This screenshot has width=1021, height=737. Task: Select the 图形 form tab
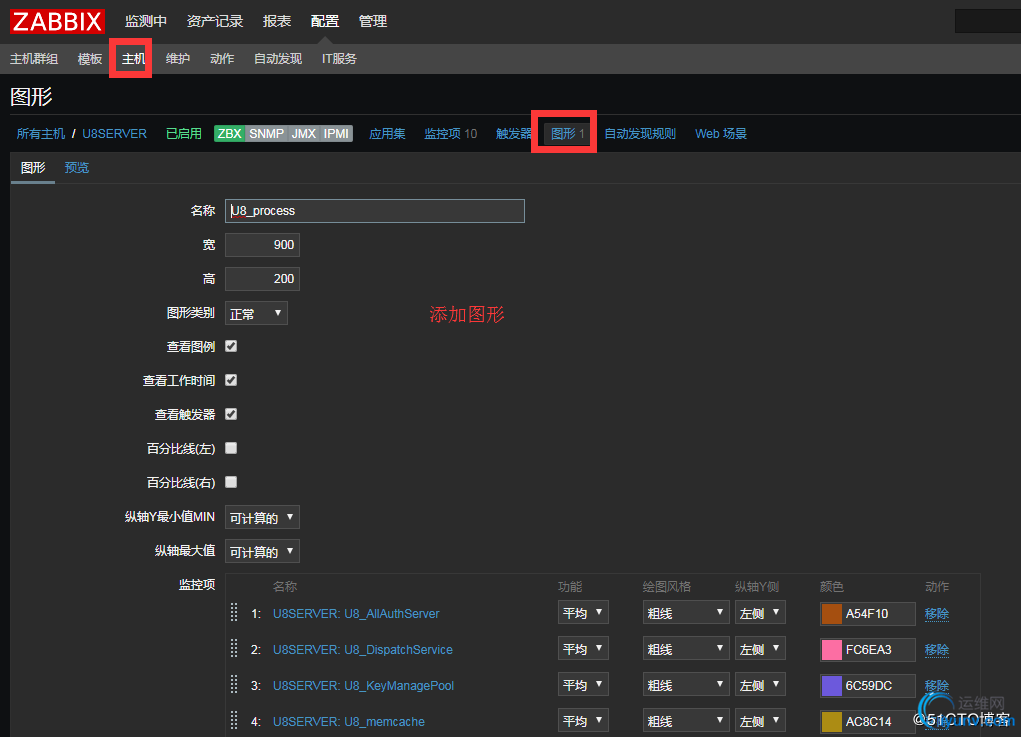33,168
